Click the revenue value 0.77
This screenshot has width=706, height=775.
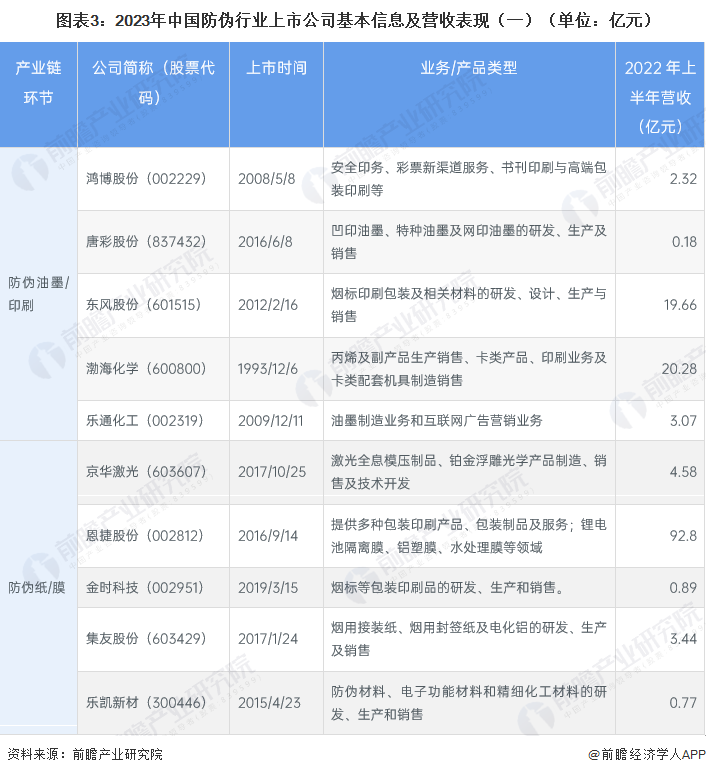point(683,702)
